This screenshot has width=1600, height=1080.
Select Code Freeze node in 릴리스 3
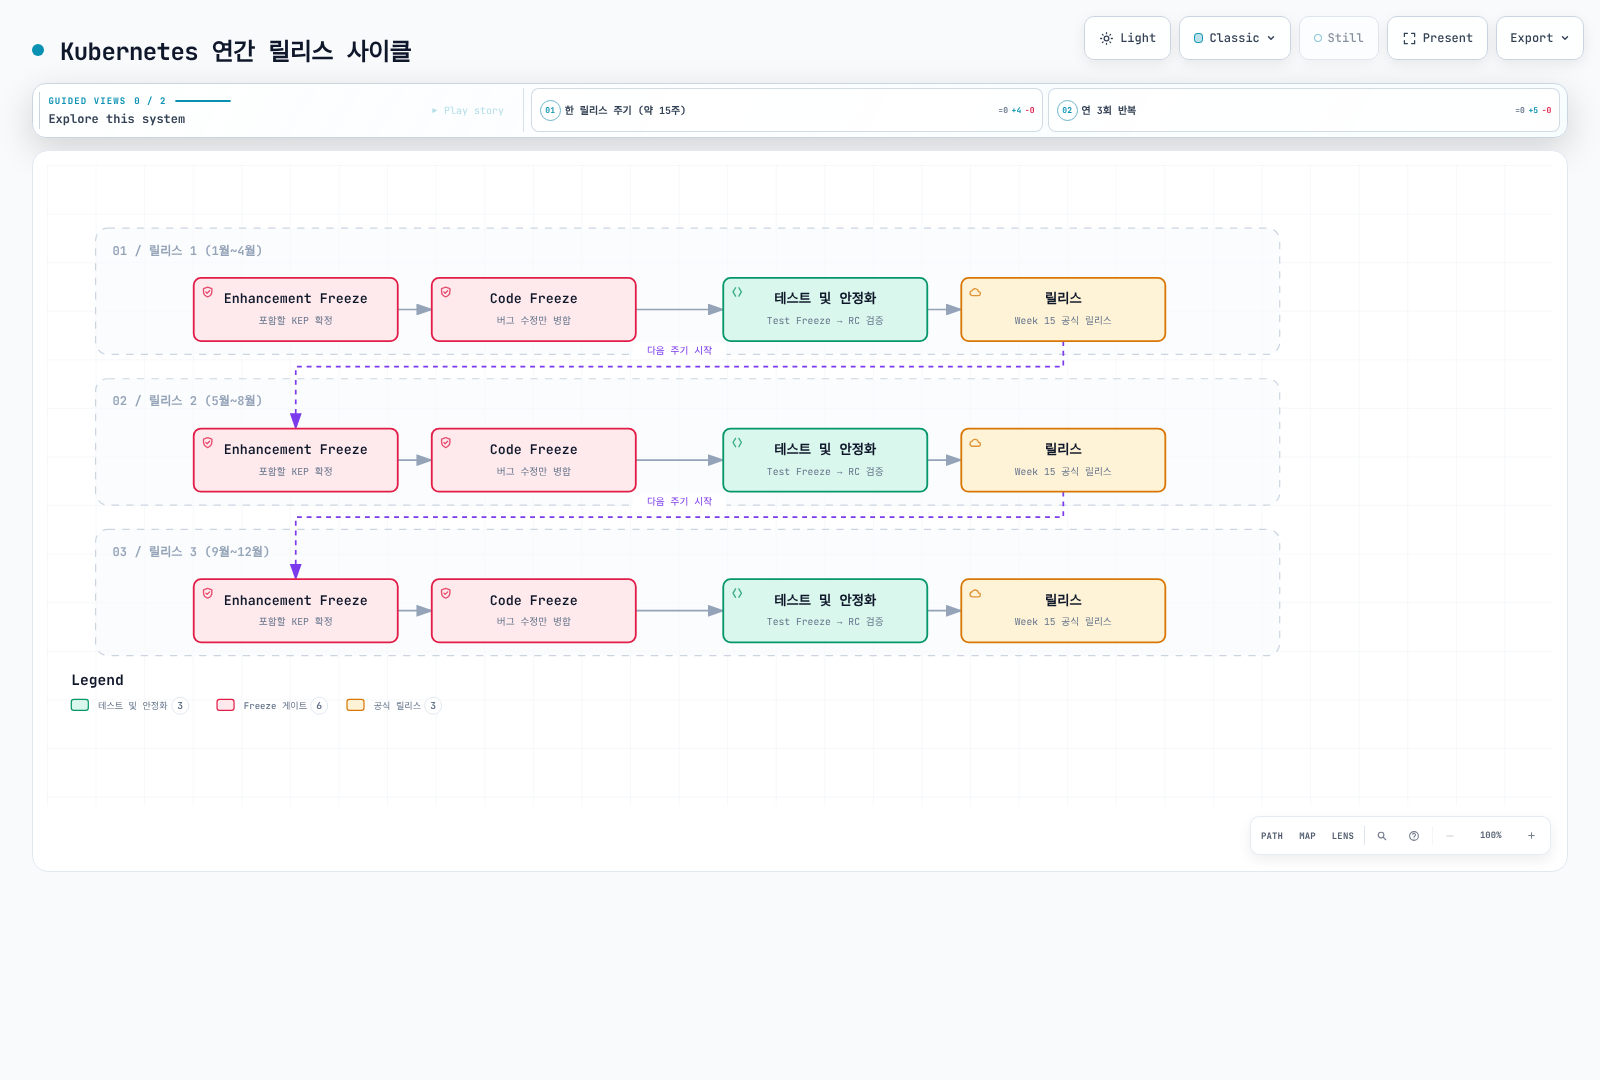pos(534,611)
